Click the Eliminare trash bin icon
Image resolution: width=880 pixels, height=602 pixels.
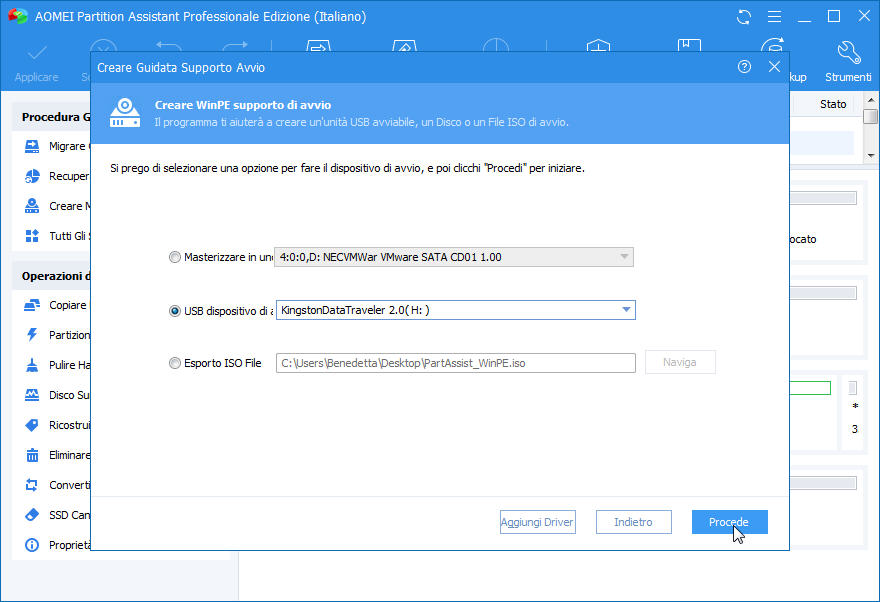[32, 455]
